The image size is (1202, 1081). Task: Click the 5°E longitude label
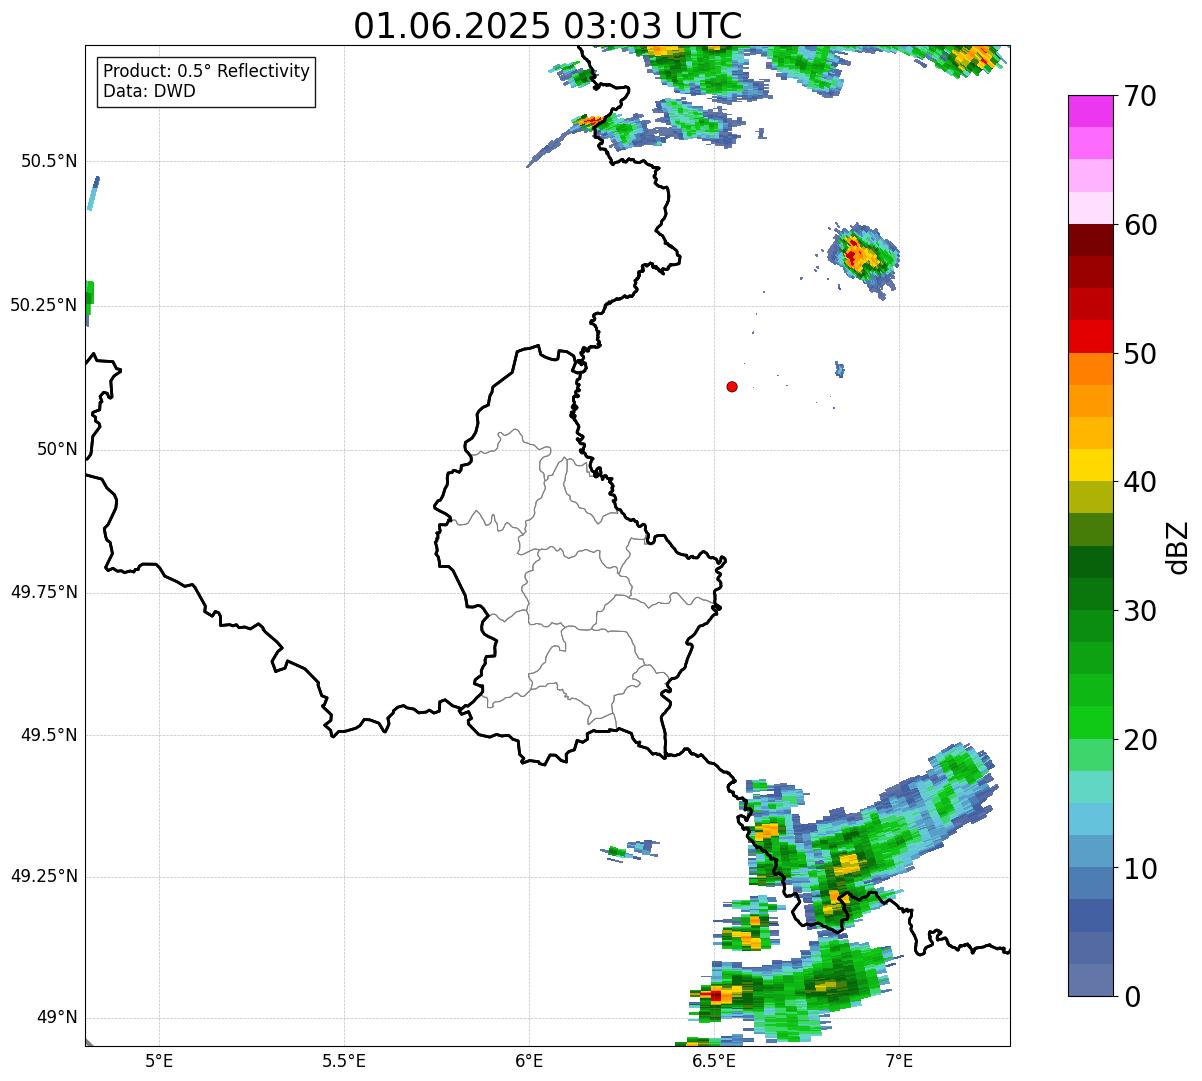[159, 1060]
